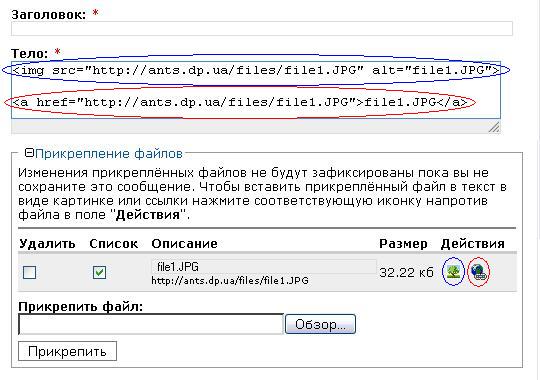This screenshot has width=540, height=380.
Task: Click the insert-as-link globe icon
Action: tap(479, 272)
